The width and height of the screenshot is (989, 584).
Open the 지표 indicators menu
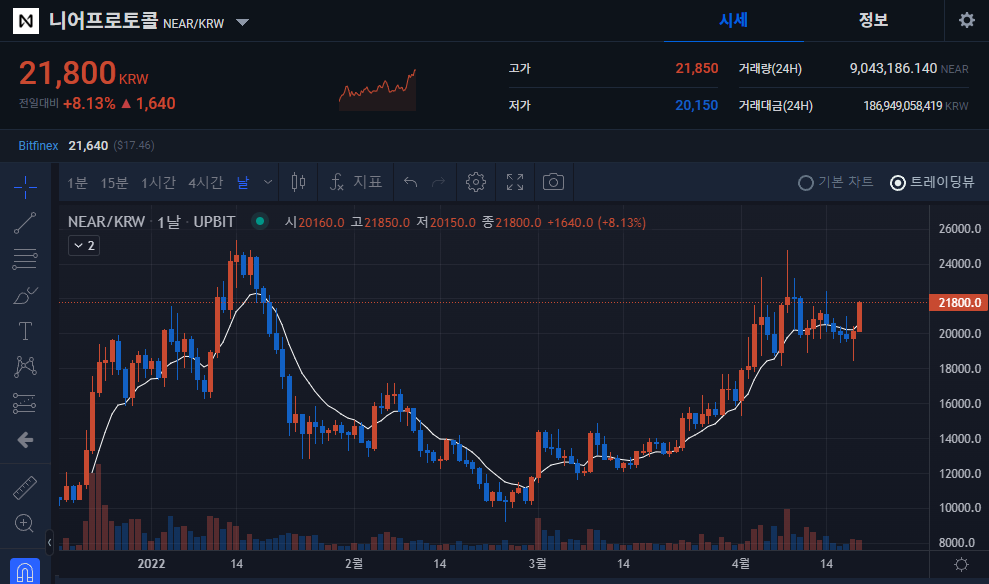pos(356,182)
